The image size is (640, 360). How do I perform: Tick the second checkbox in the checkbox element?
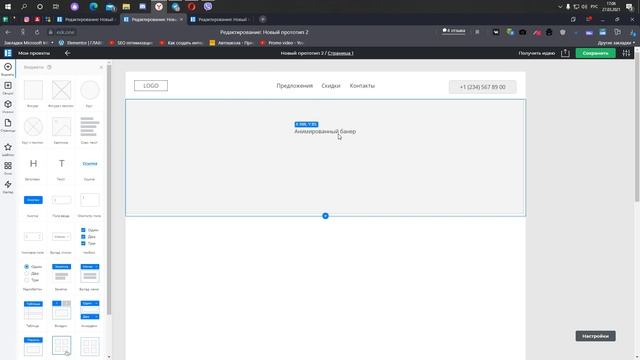pyautogui.click(x=83, y=236)
